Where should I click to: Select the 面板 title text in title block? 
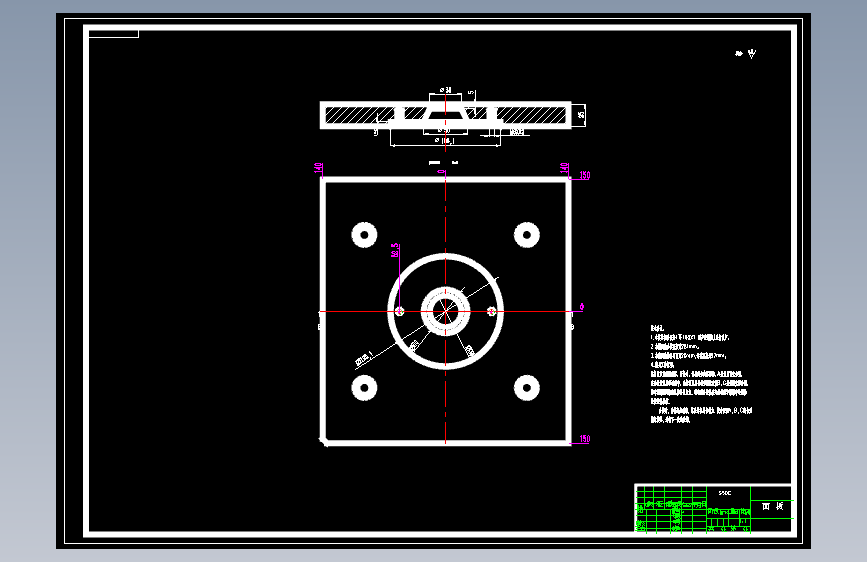point(772,506)
